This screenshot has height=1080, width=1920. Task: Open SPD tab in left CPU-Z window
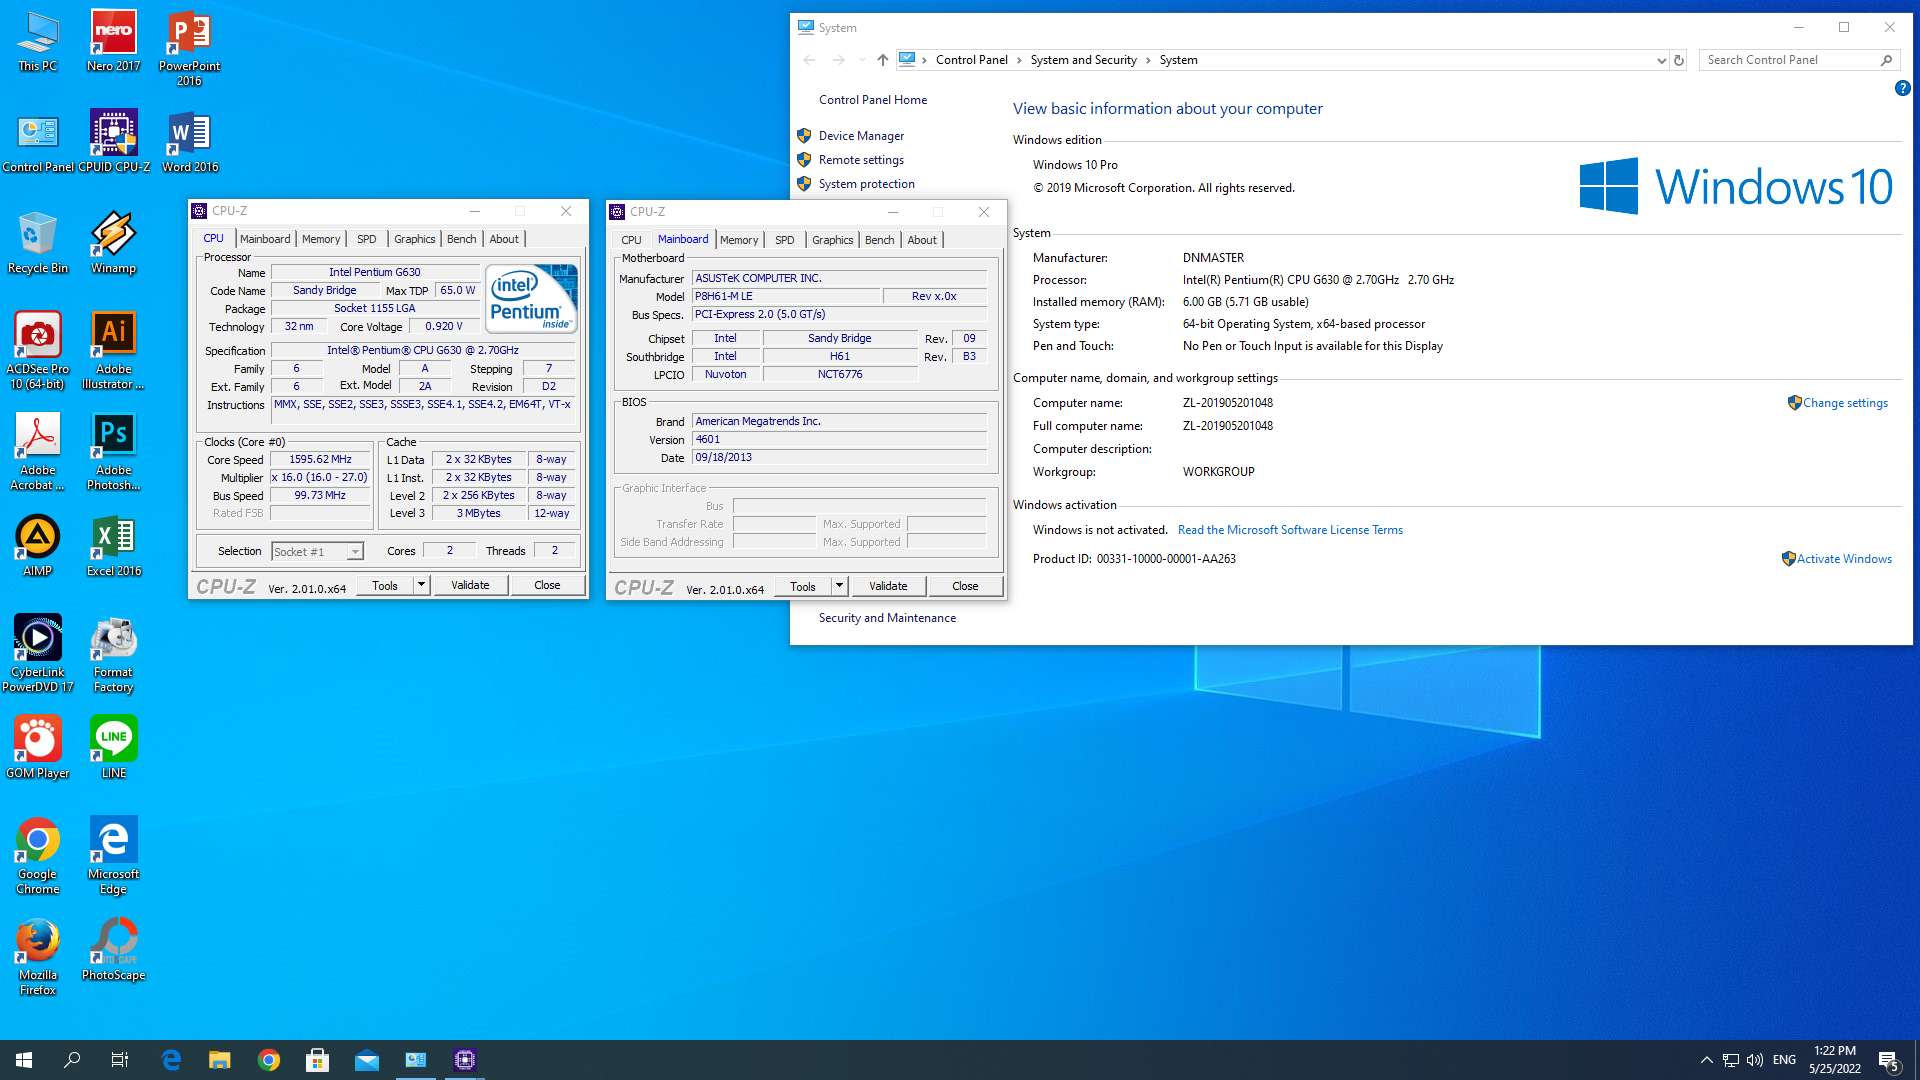[367, 239]
